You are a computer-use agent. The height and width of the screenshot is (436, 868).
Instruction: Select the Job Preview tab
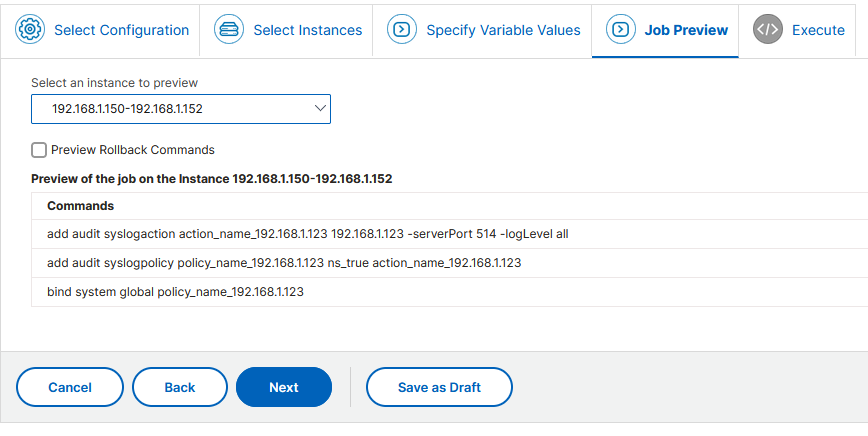click(665, 30)
